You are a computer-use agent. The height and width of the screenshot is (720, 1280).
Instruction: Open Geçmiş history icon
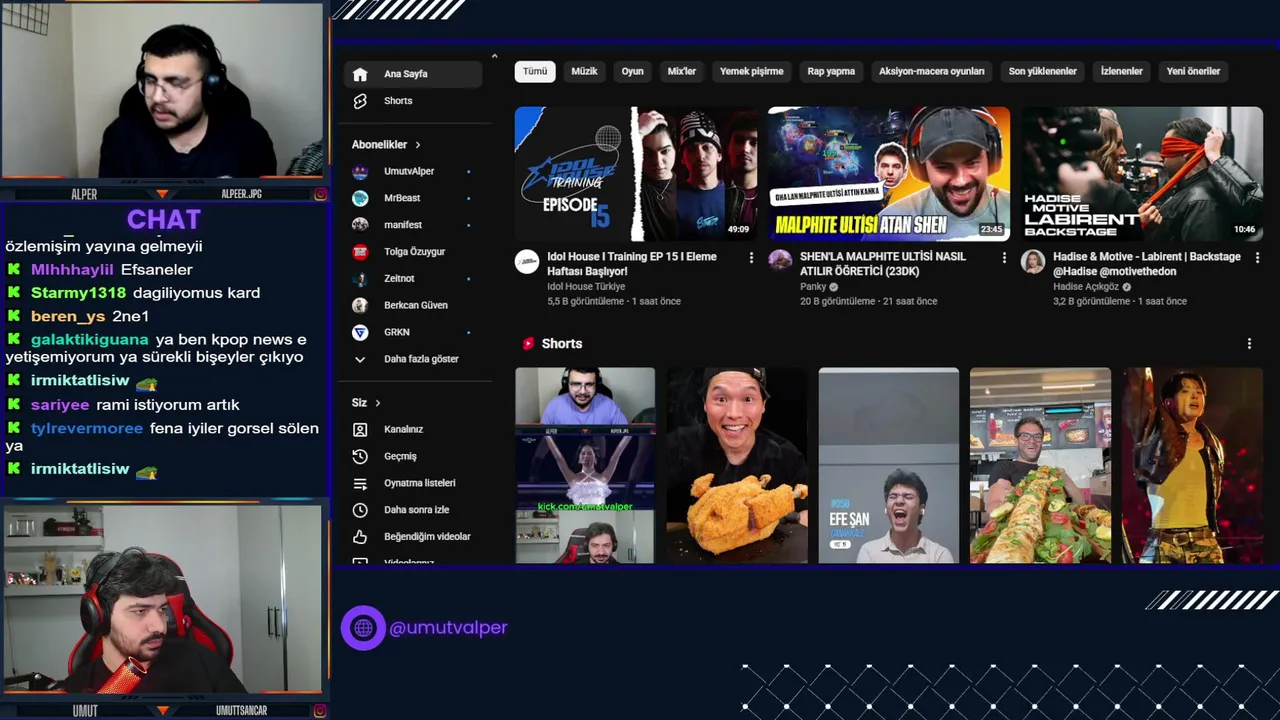click(360, 456)
